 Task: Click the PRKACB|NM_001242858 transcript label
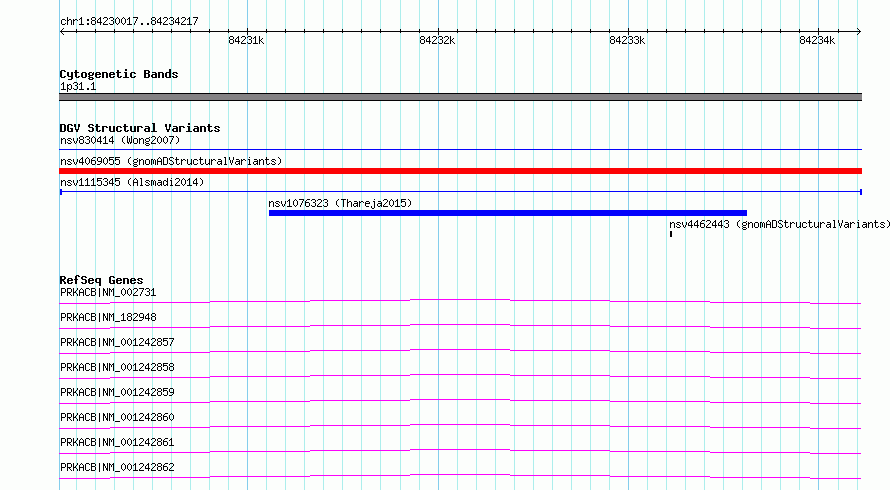coord(117,367)
